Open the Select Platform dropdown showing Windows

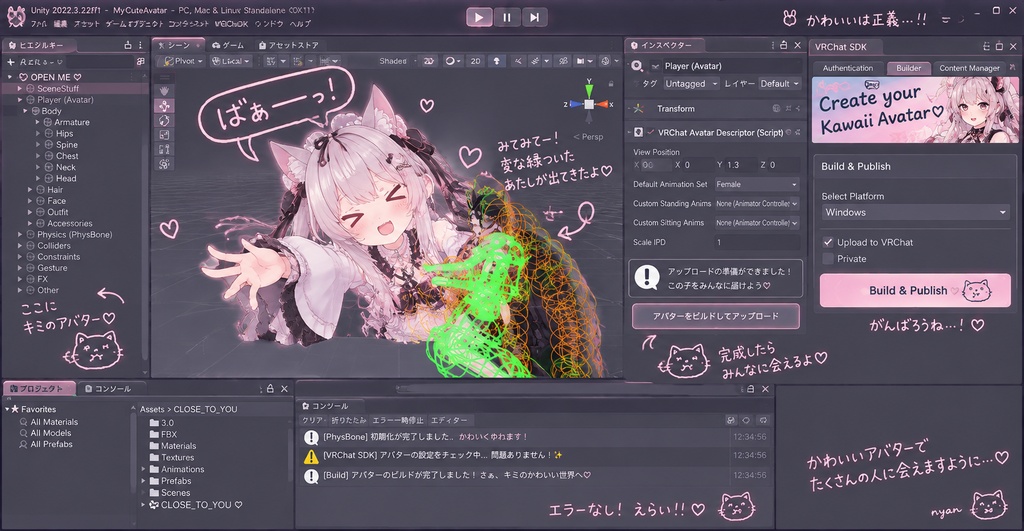(915, 212)
